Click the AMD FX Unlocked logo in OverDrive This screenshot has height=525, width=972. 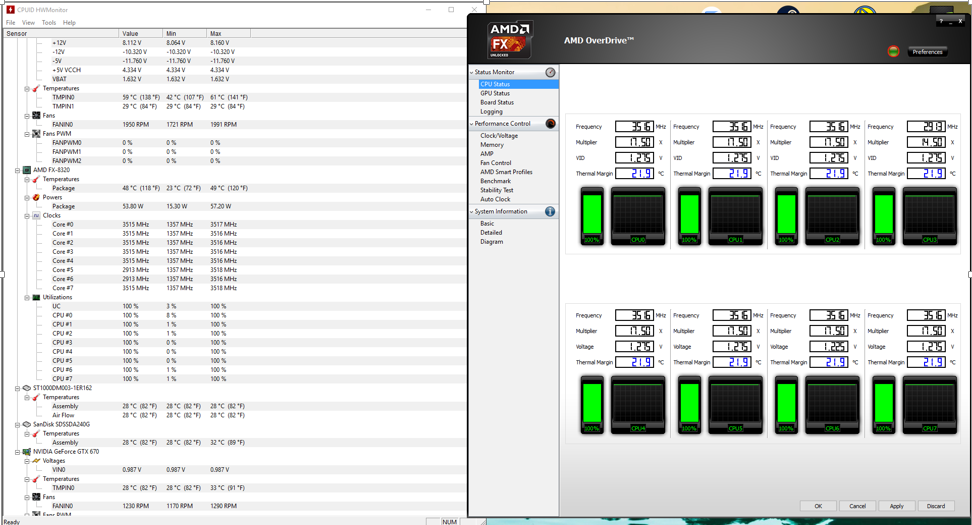pyautogui.click(x=510, y=40)
